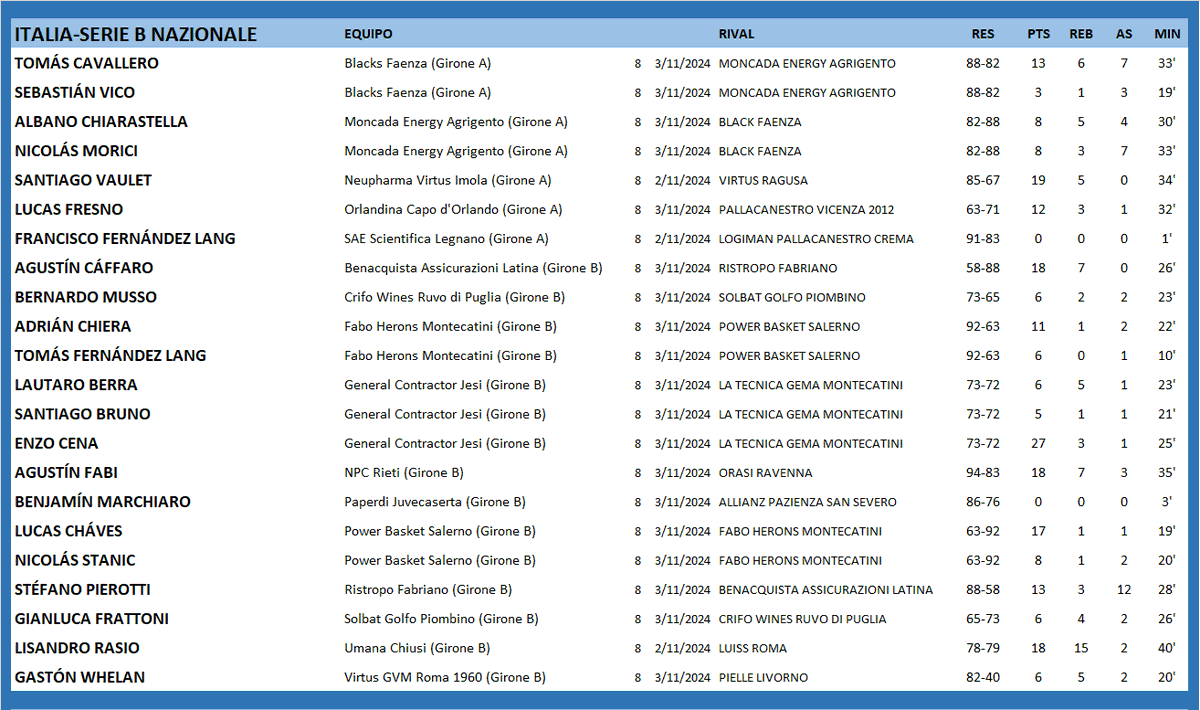Image resolution: width=1200 pixels, height=710 pixels.
Task: Click player name LUCAS CHÁVES
Action: (71, 531)
